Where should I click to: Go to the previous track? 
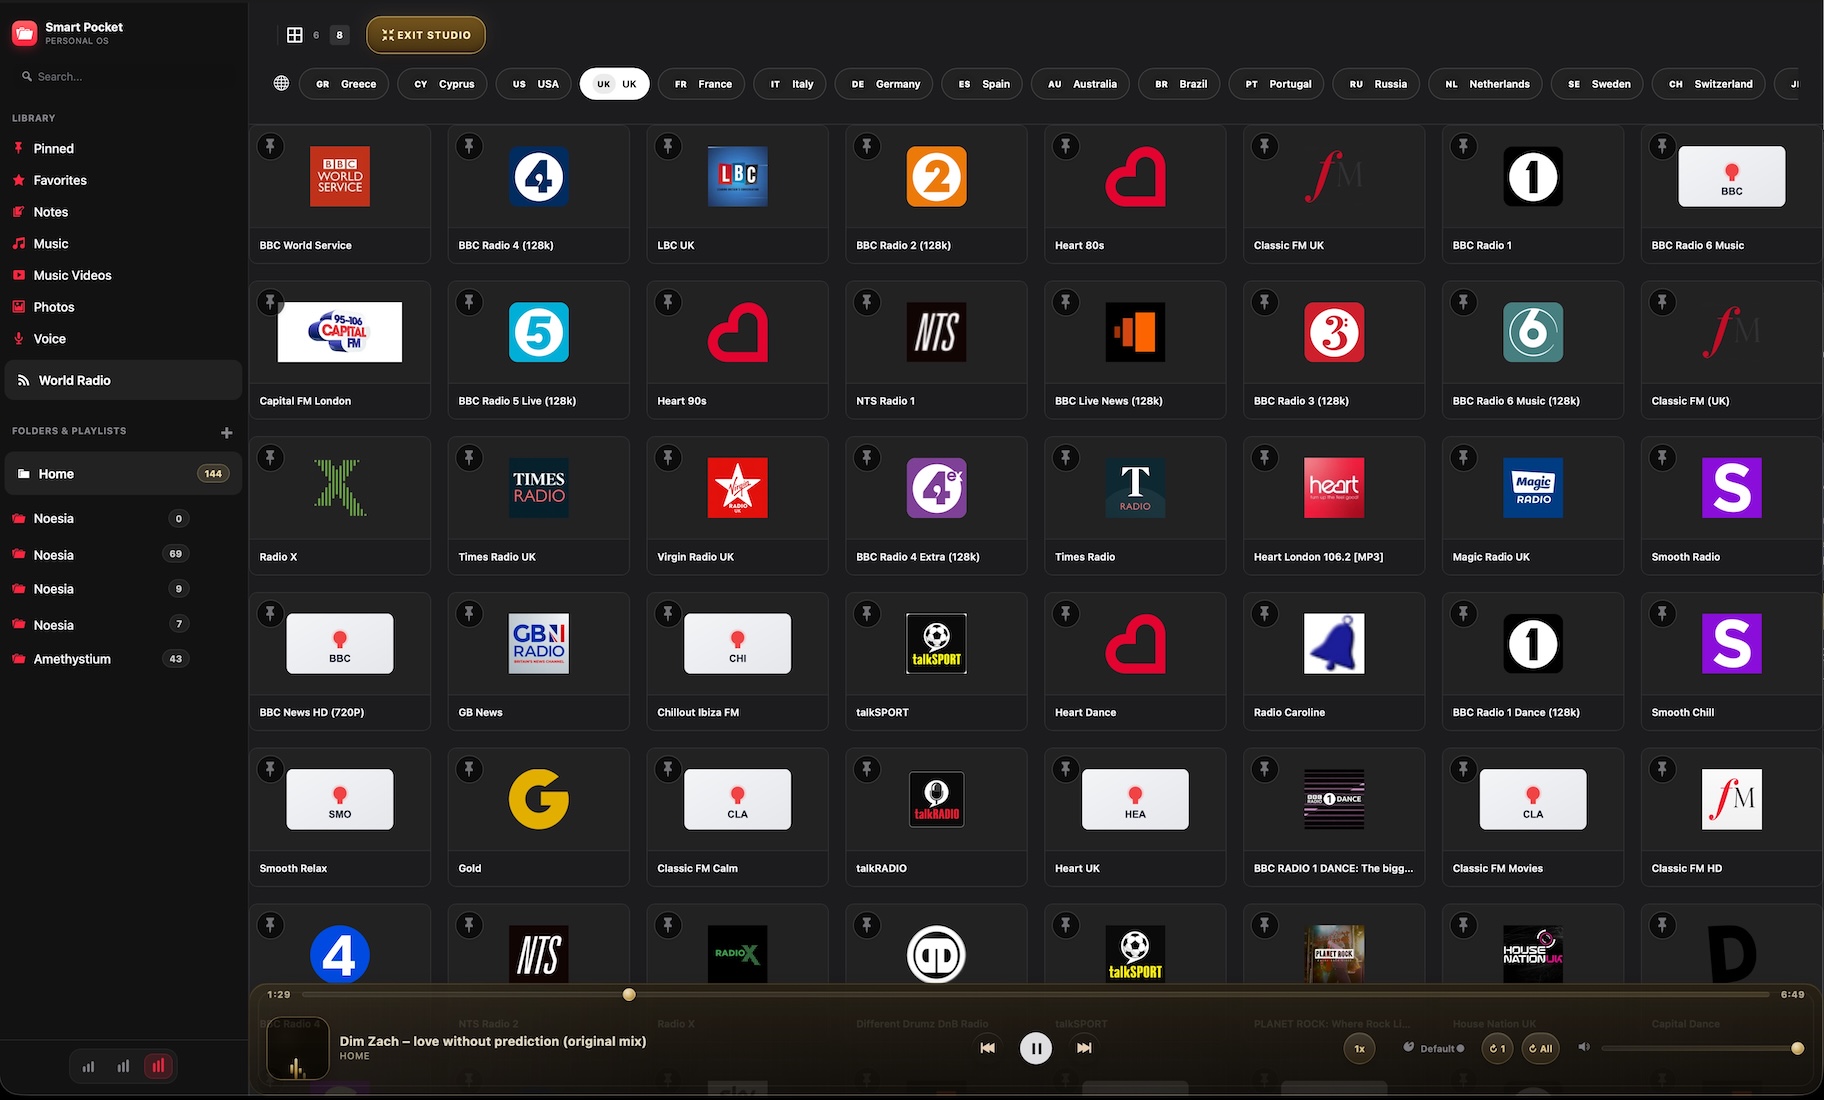tap(987, 1047)
